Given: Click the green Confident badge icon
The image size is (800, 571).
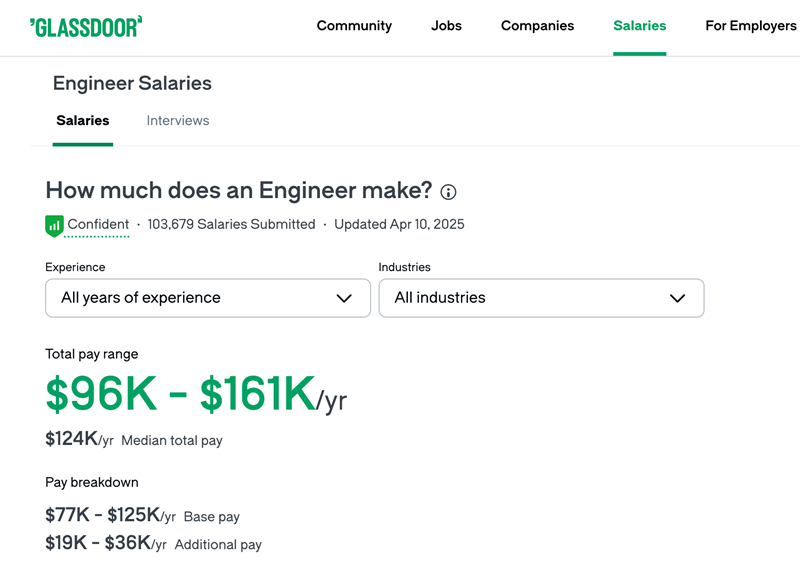Looking at the screenshot, I should point(54,226).
